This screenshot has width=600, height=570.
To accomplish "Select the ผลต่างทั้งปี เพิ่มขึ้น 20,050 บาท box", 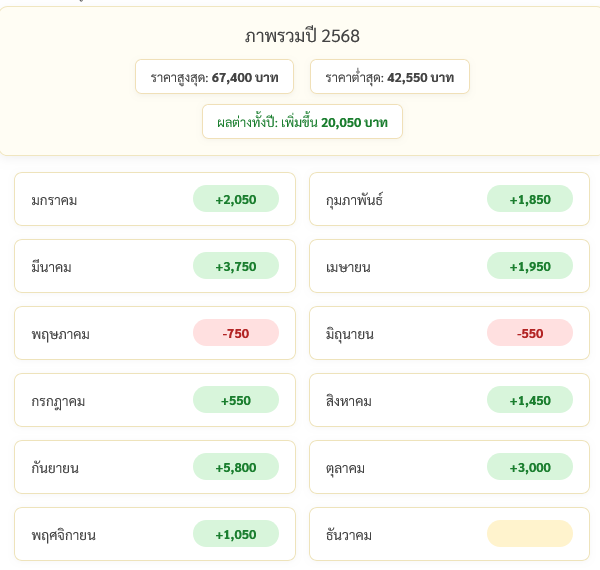I will 302,122.
